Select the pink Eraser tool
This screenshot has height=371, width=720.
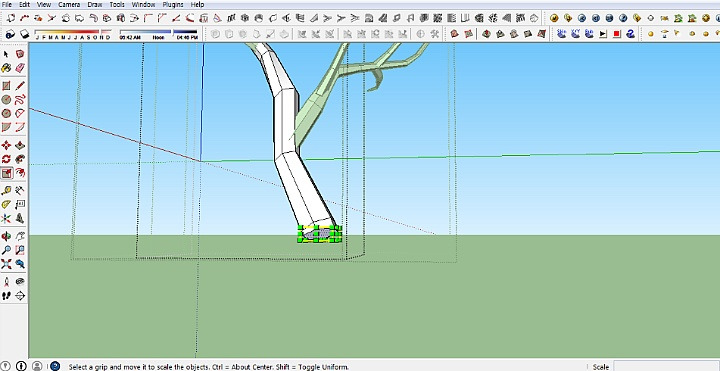pos(20,68)
